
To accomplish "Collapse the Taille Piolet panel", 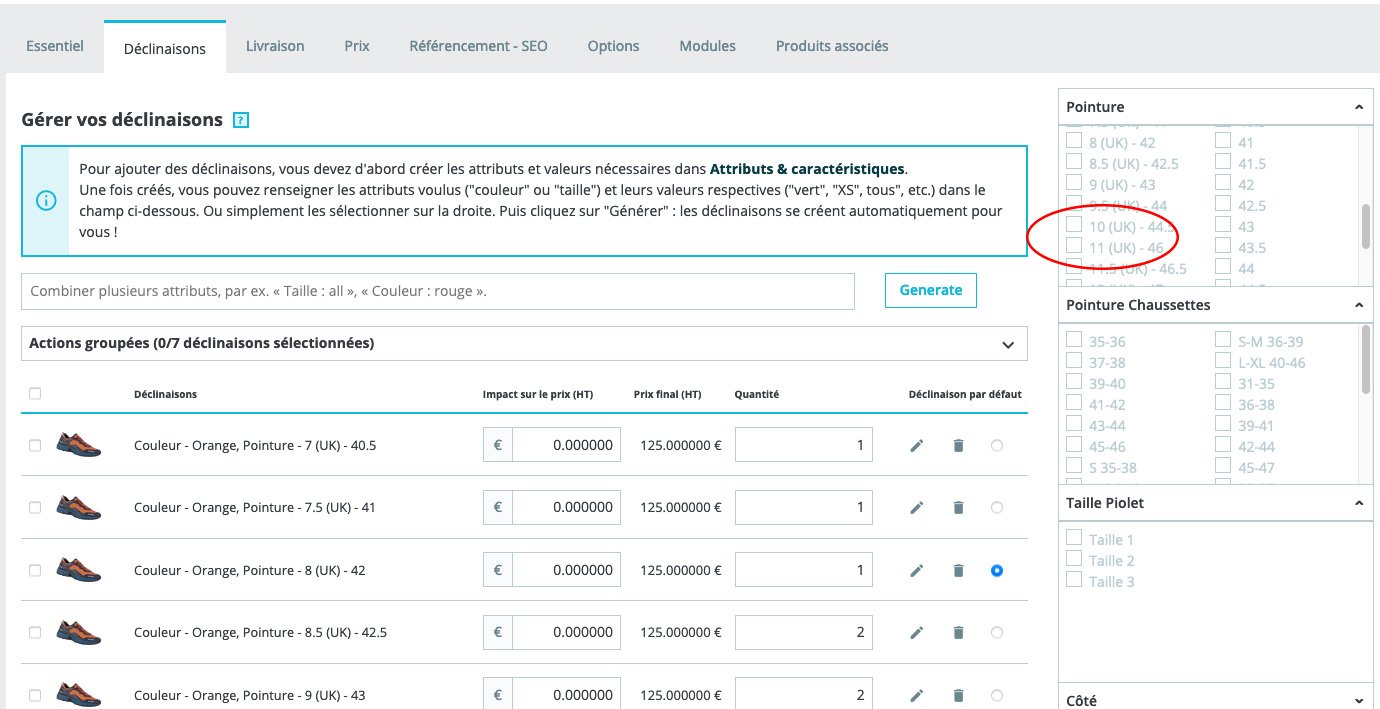I will (1358, 503).
